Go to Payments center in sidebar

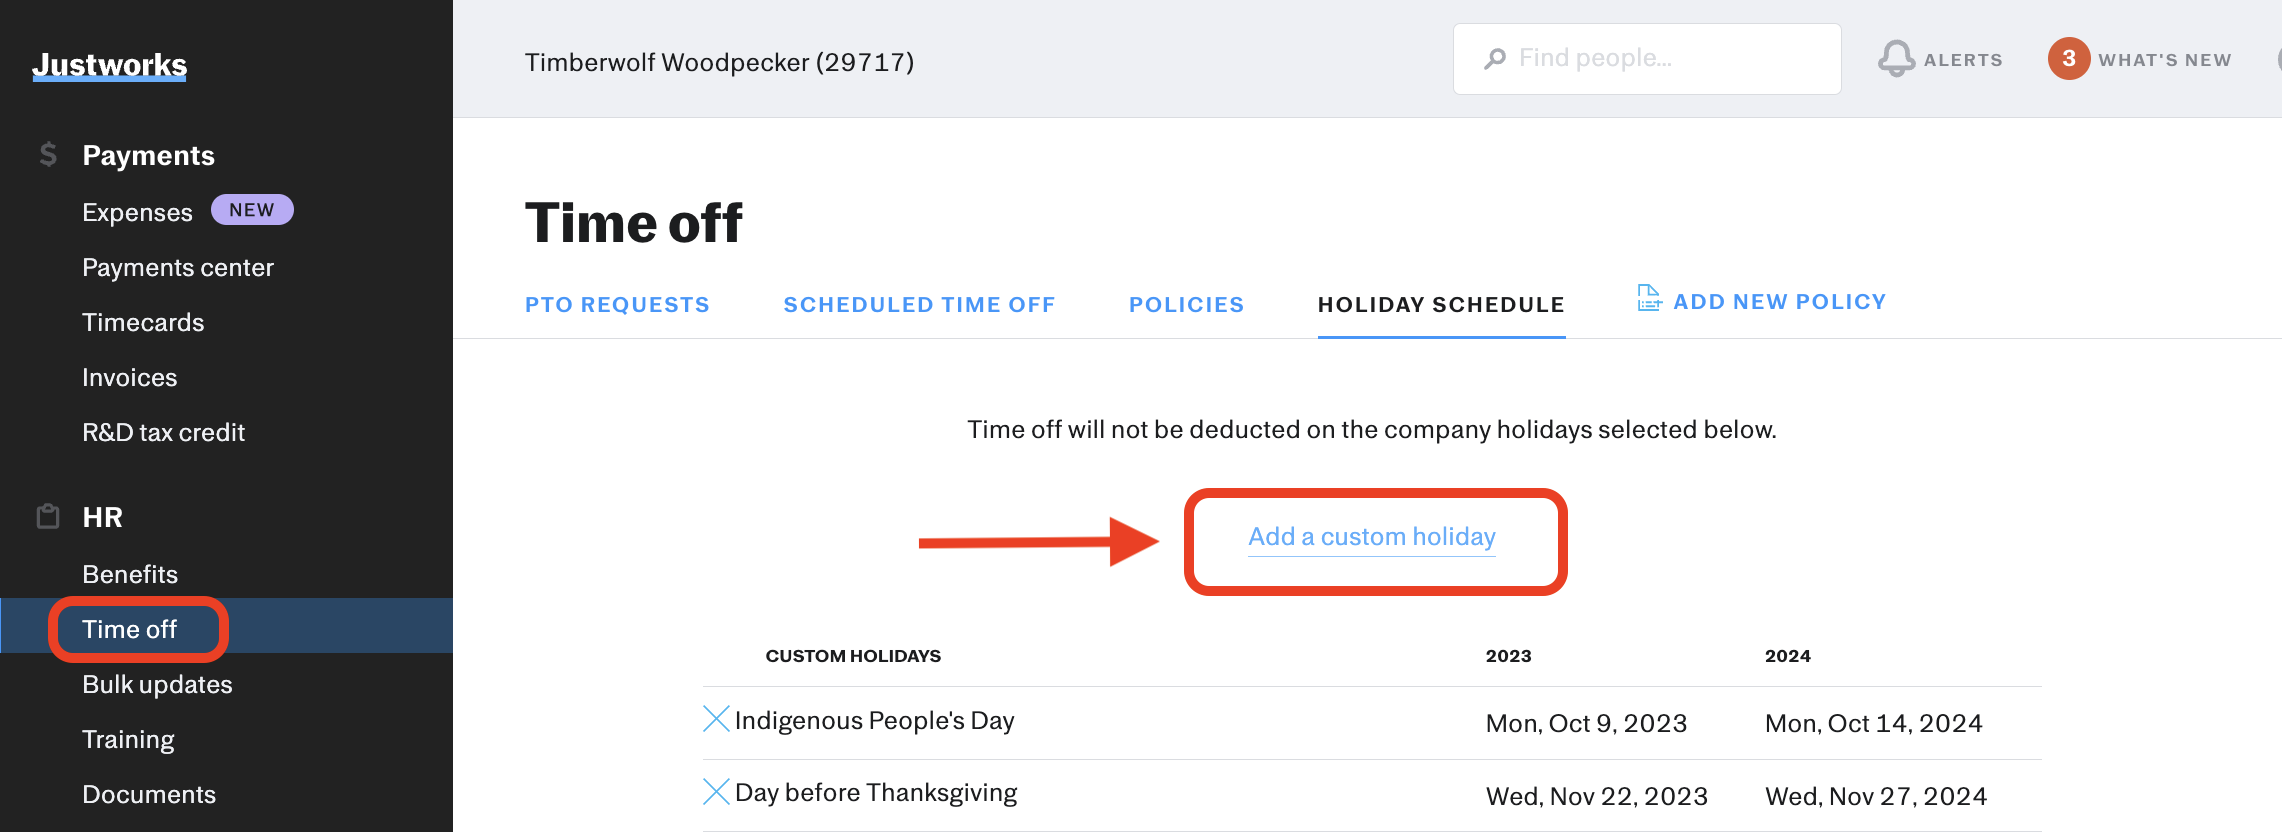(178, 267)
